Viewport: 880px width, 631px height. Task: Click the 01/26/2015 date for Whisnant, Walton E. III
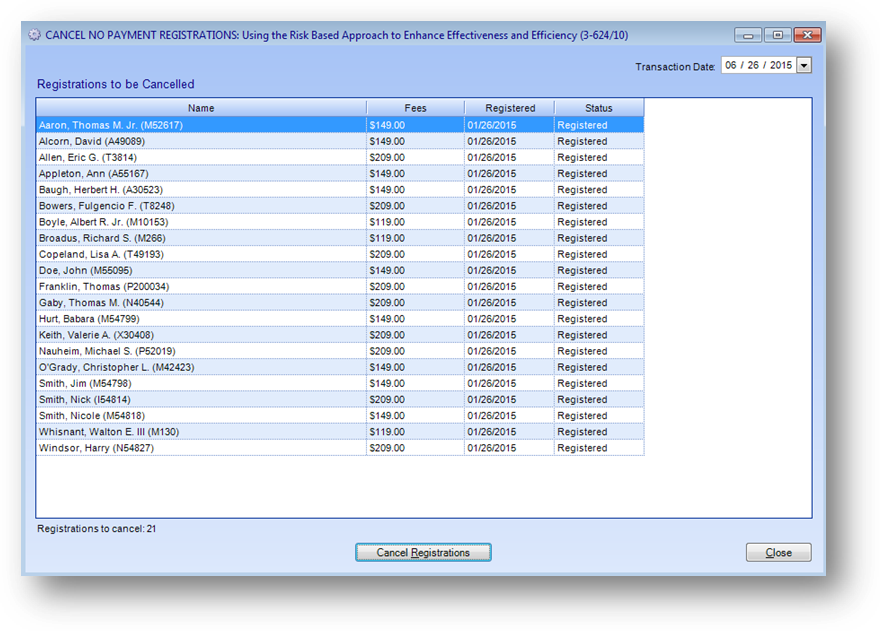(x=492, y=432)
